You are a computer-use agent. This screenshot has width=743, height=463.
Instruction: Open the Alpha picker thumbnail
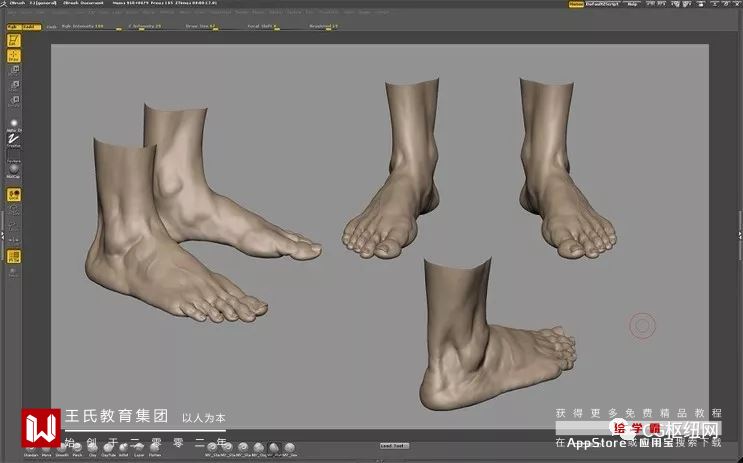[x=14, y=125]
